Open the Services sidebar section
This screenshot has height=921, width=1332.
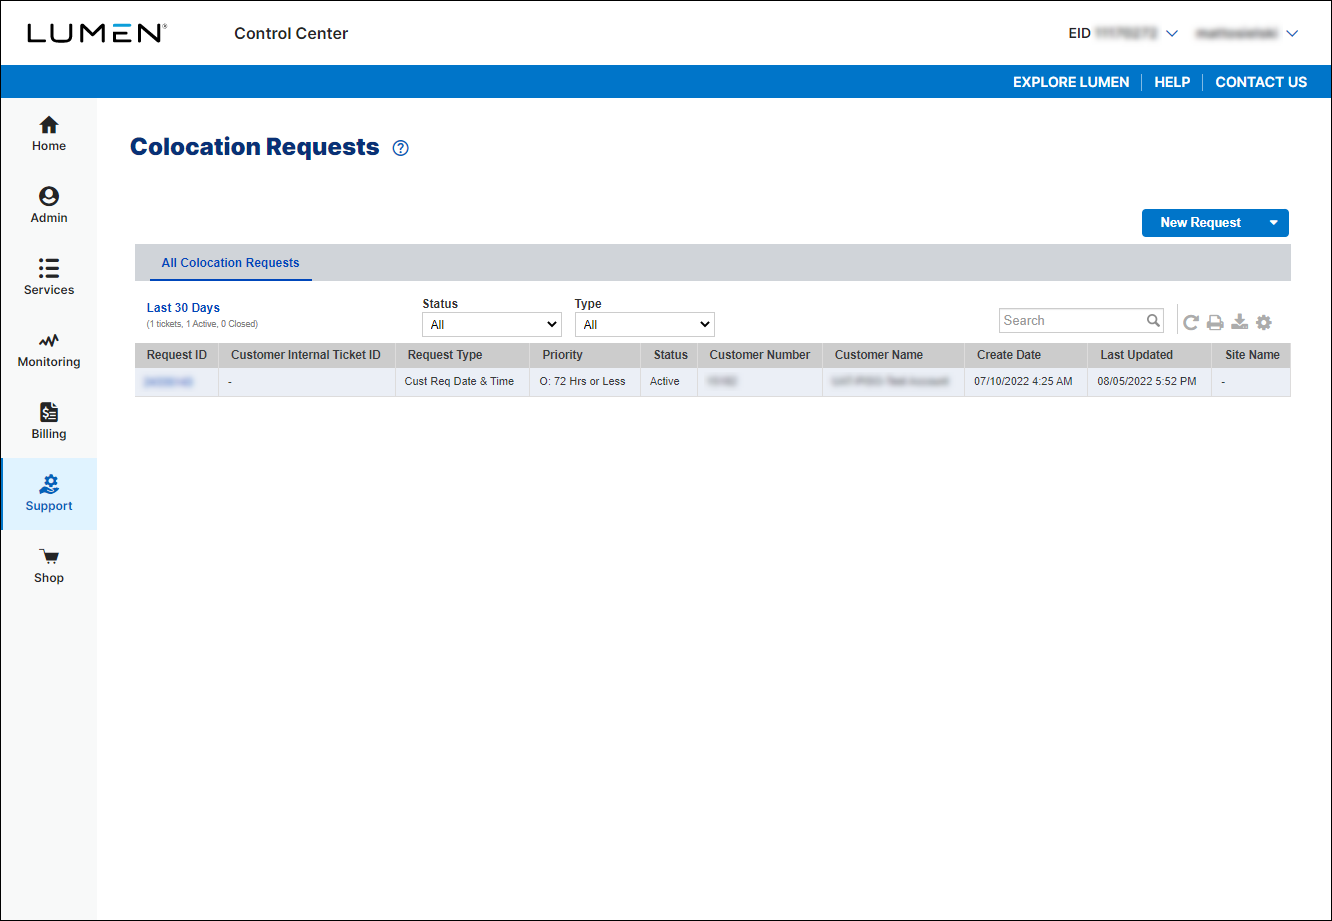point(49,278)
